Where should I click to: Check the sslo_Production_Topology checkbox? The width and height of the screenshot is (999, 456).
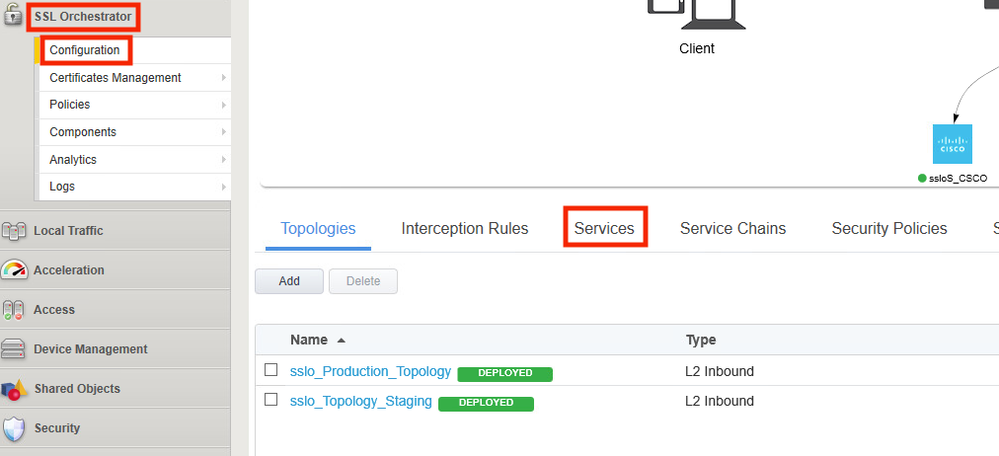271,371
